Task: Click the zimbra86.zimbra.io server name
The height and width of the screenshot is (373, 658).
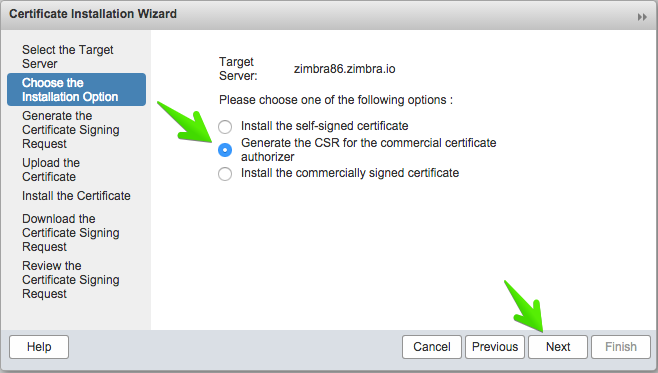Action: (345, 69)
